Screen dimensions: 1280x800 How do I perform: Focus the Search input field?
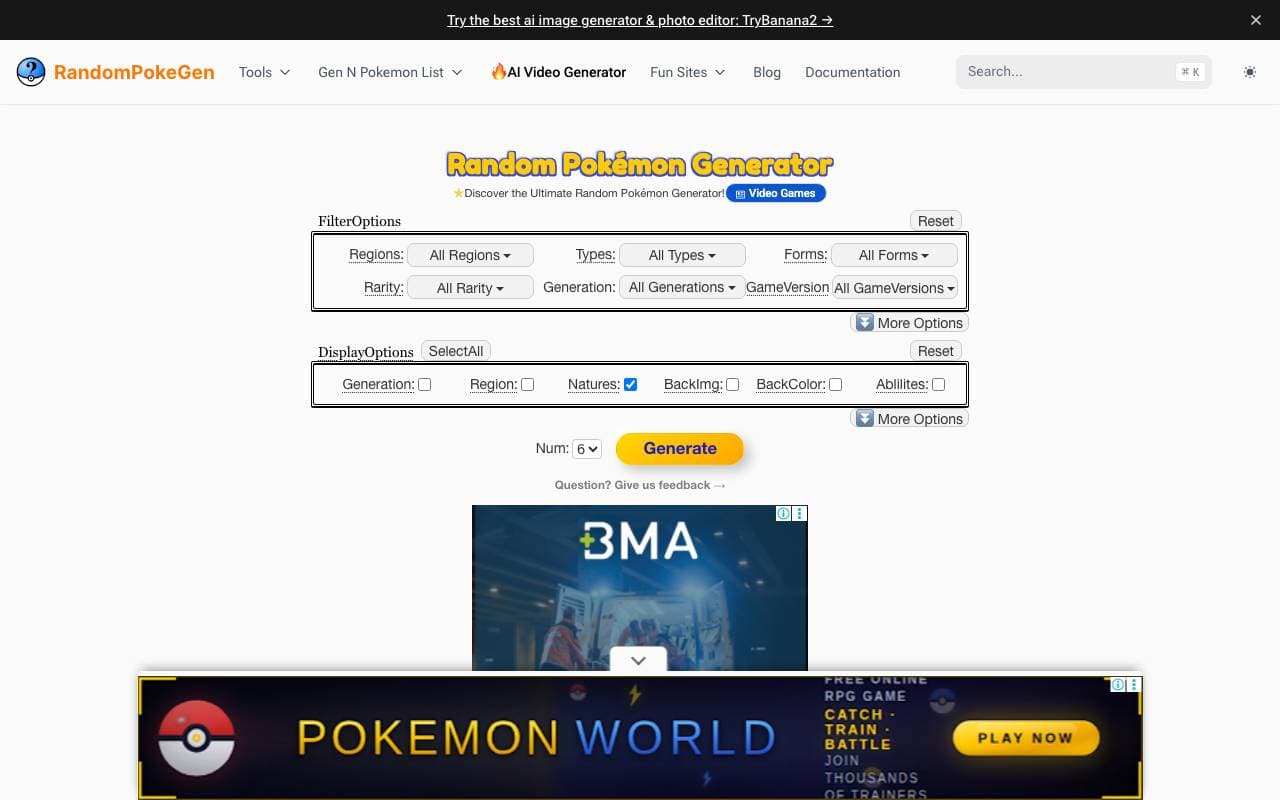coord(1084,72)
